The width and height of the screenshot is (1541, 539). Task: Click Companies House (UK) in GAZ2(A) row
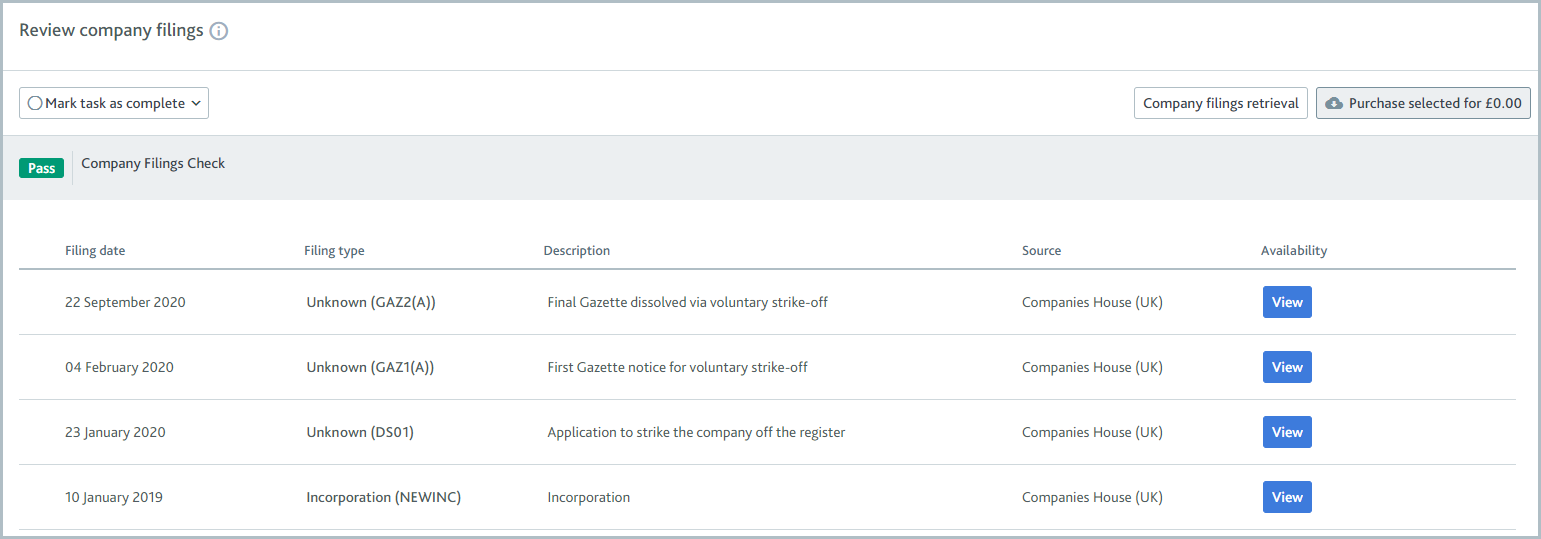pyautogui.click(x=1092, y=302)
